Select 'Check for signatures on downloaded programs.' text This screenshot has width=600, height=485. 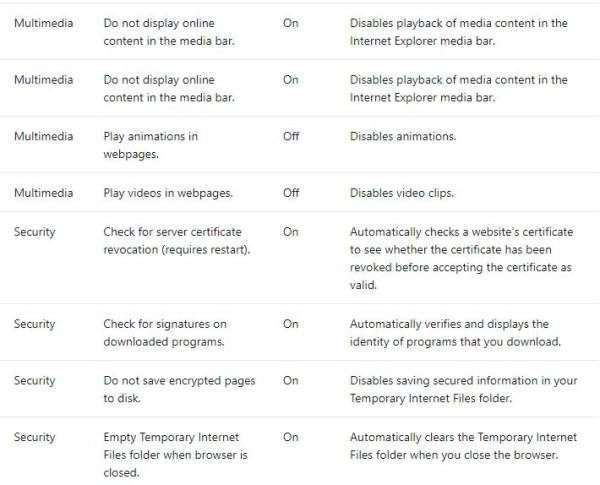tap(165, 333)
